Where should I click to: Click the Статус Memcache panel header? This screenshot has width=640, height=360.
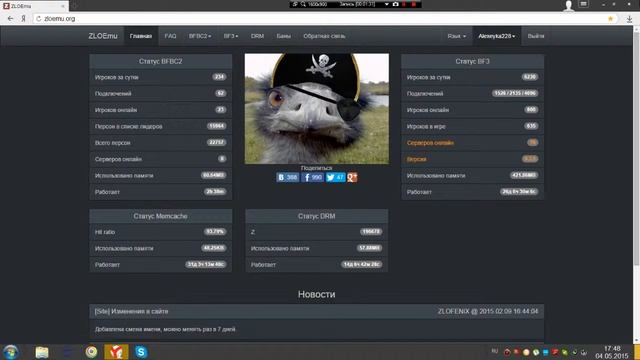tap(160, 216)
